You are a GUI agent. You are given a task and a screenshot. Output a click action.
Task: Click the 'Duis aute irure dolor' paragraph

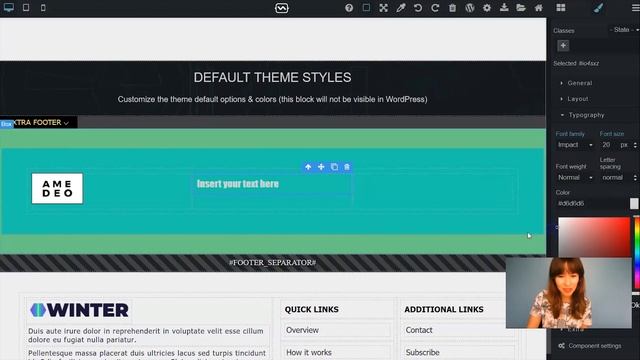coord(146,335)
